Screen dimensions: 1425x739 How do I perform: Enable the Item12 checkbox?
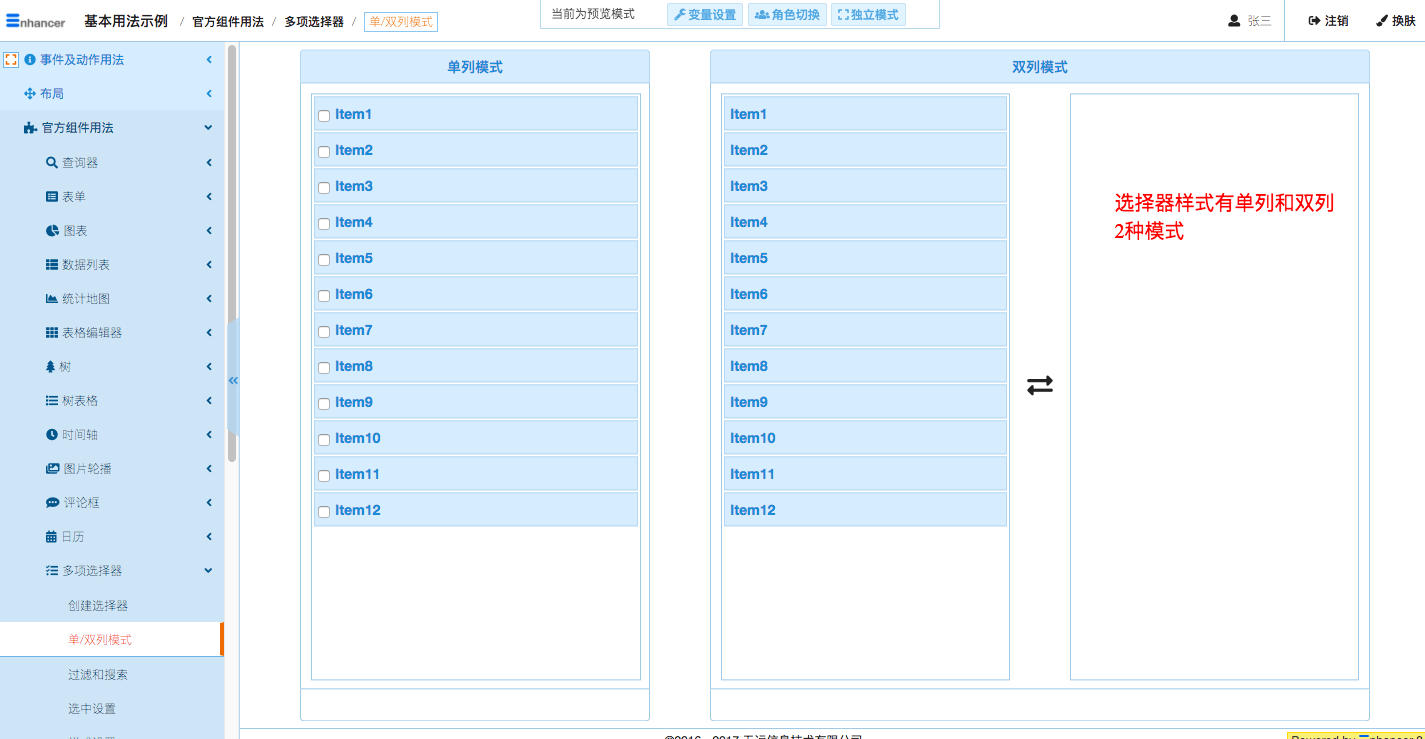pyautogui.click(x=324, y=512)
